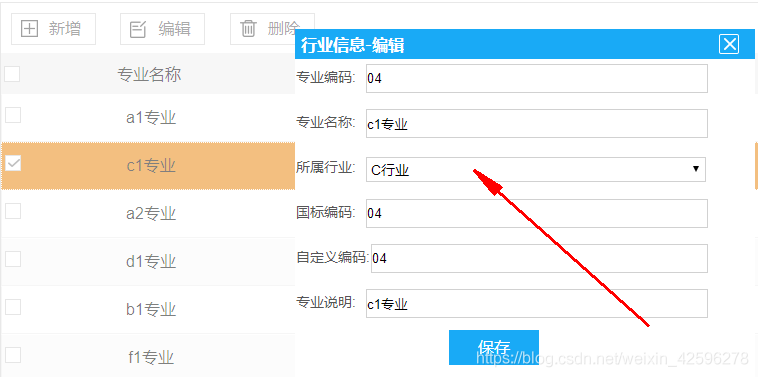Click the 编辑 edit button
This screenshot has width=758, height=377.
click(162, 29)
